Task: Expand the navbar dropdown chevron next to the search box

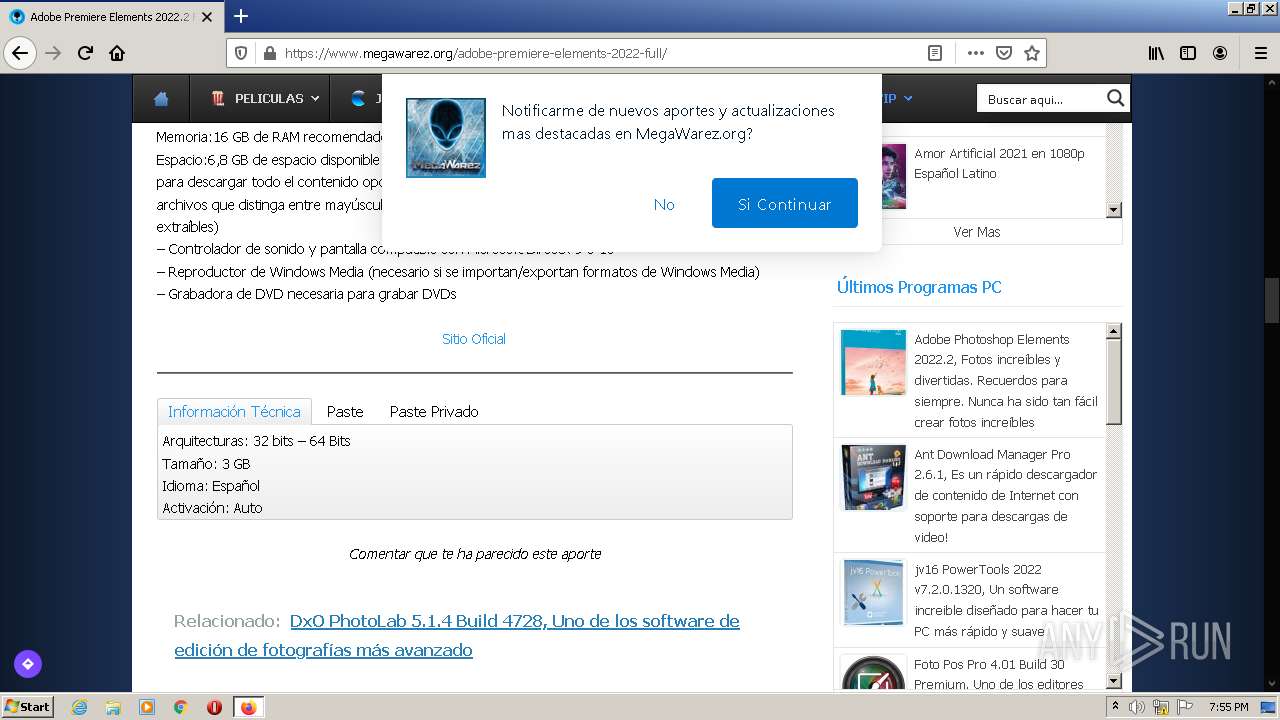Action: click(908, 98)
